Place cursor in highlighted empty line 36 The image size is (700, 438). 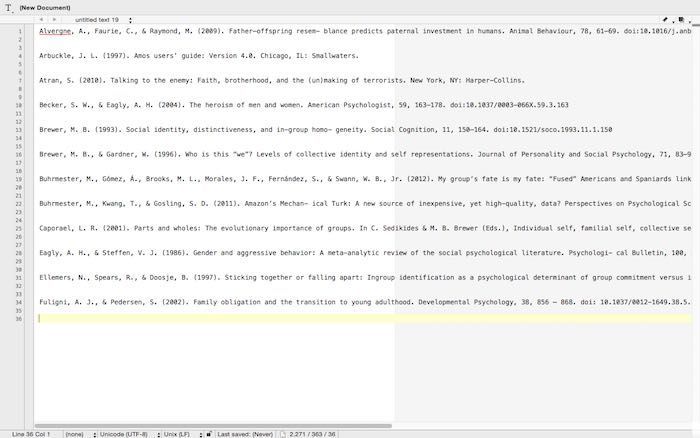point(365,318)
